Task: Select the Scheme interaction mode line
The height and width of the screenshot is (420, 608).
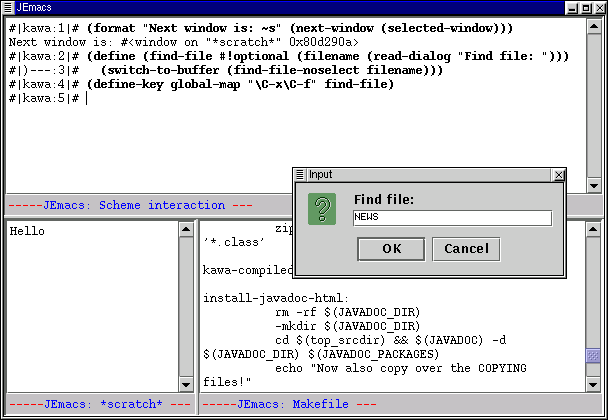Action: point(130,205)
